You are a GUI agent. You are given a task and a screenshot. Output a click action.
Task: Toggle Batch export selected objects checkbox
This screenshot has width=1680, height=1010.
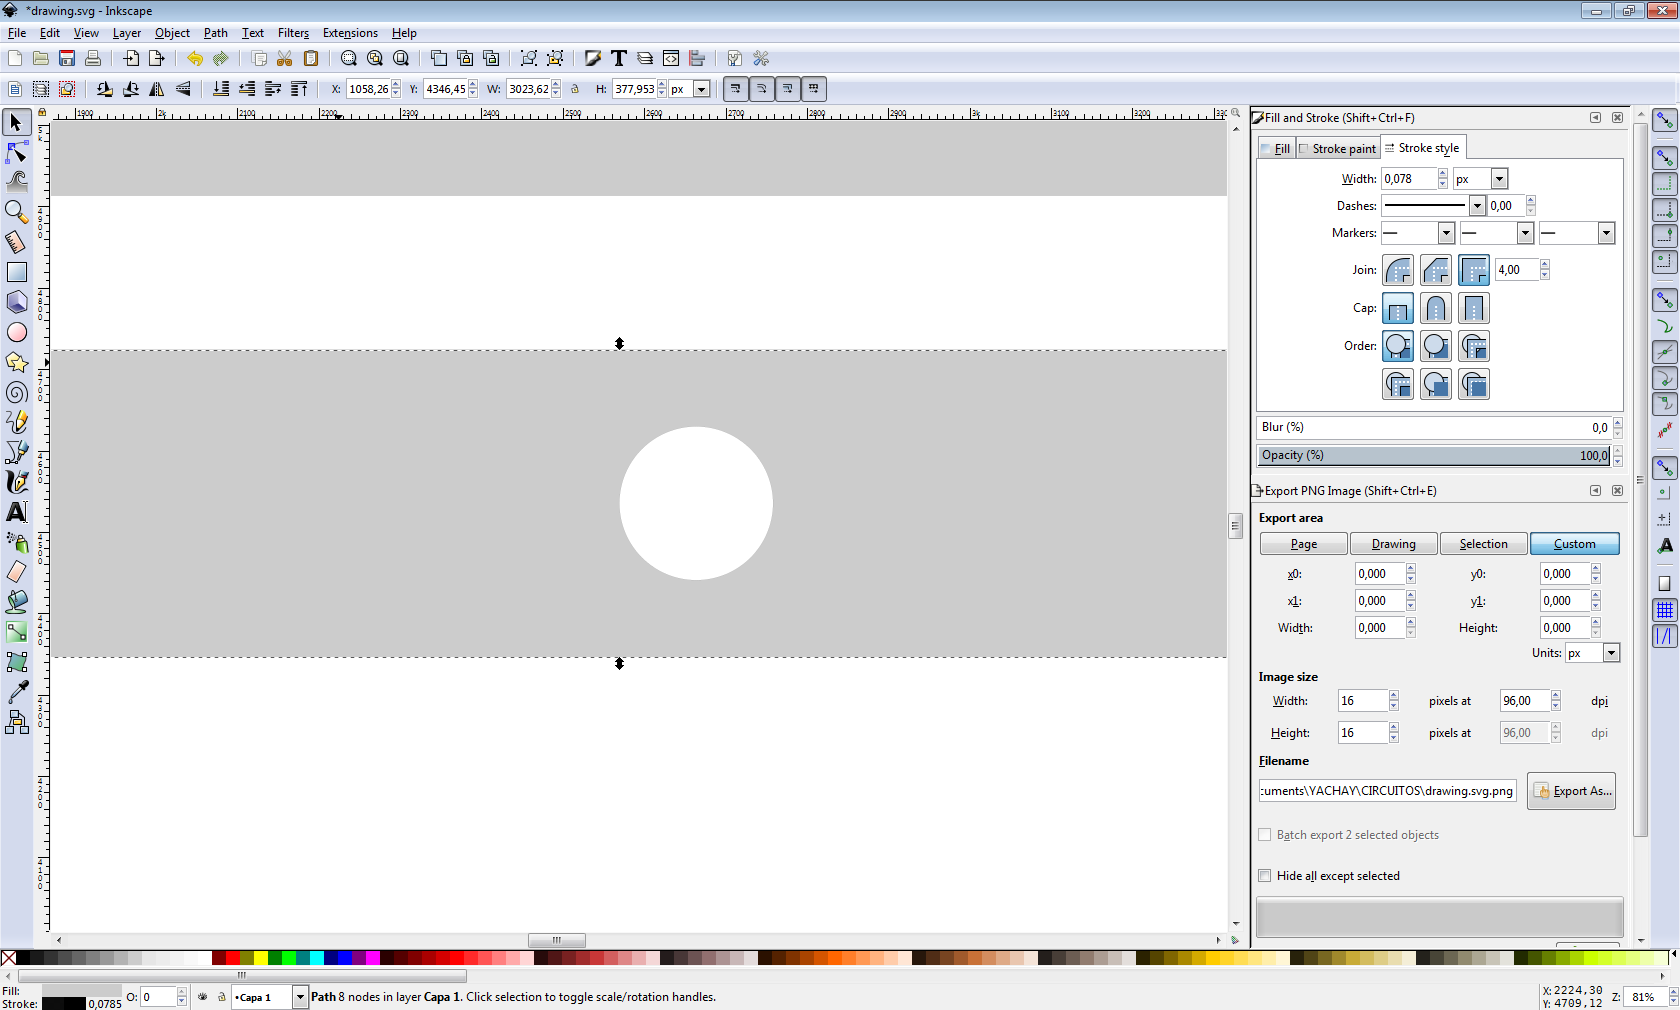point(1265,835)
